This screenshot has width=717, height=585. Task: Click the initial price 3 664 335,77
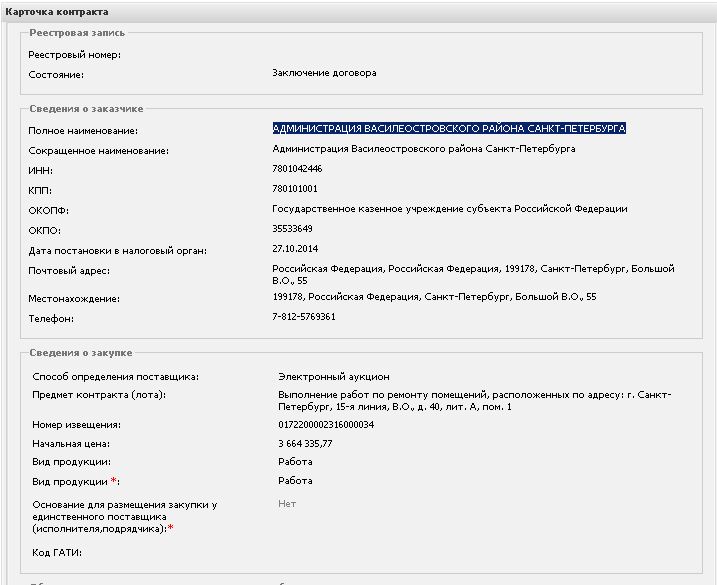click(305, 444)
